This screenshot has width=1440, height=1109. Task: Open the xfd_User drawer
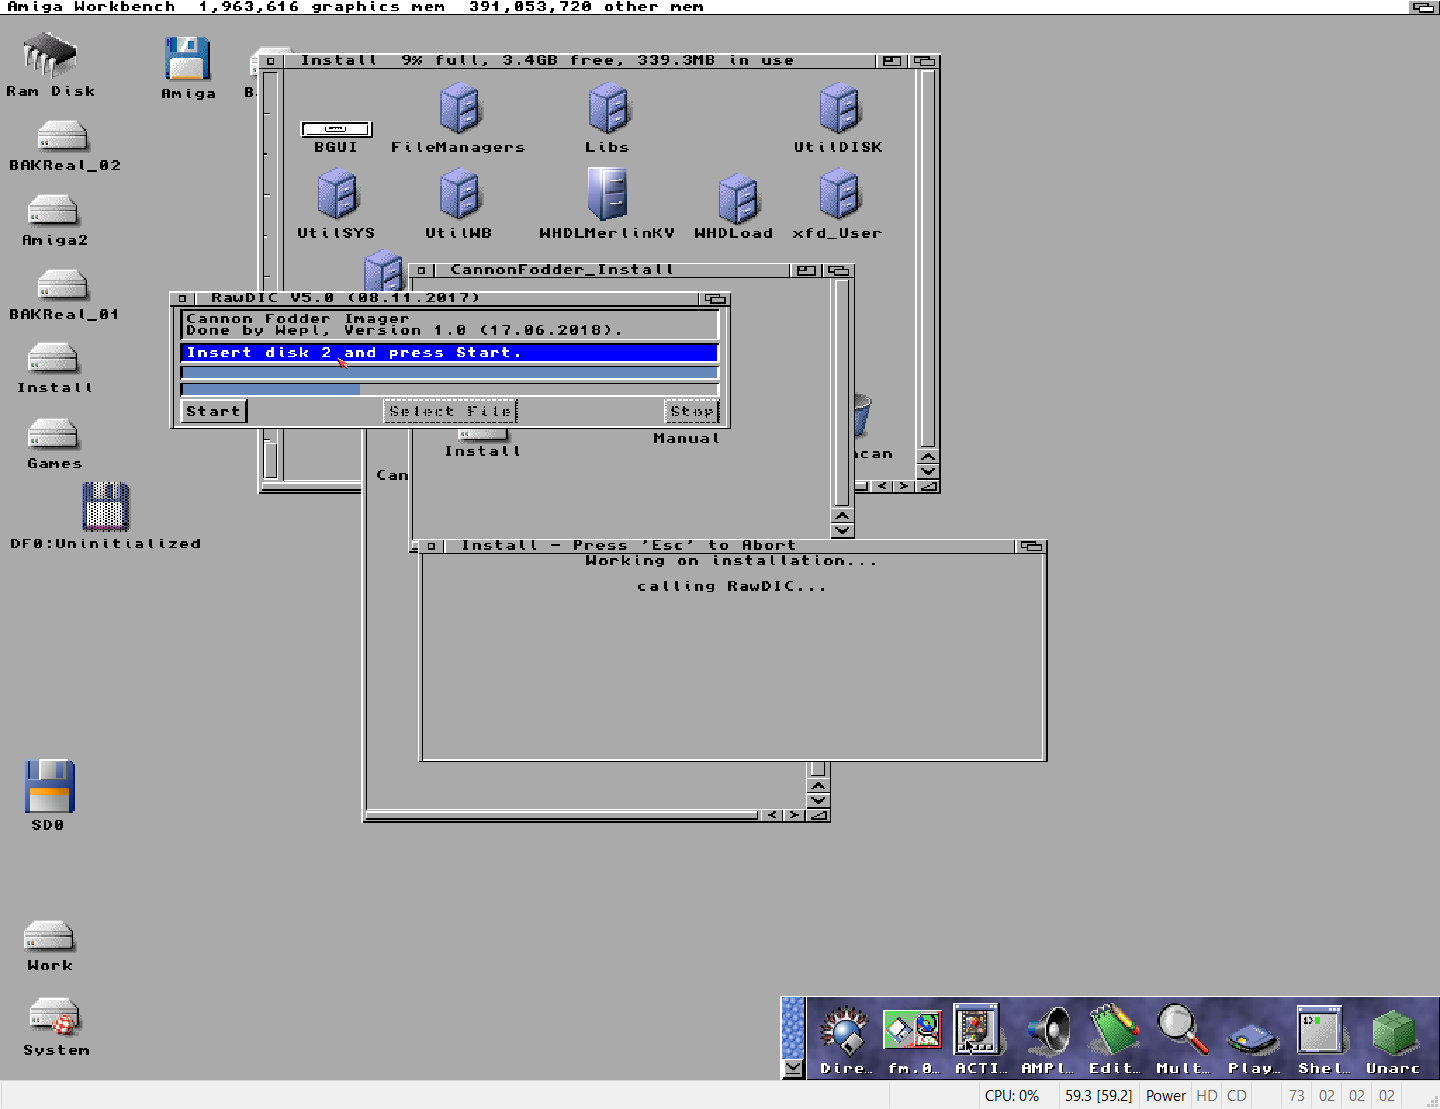[x=839, y=194]
